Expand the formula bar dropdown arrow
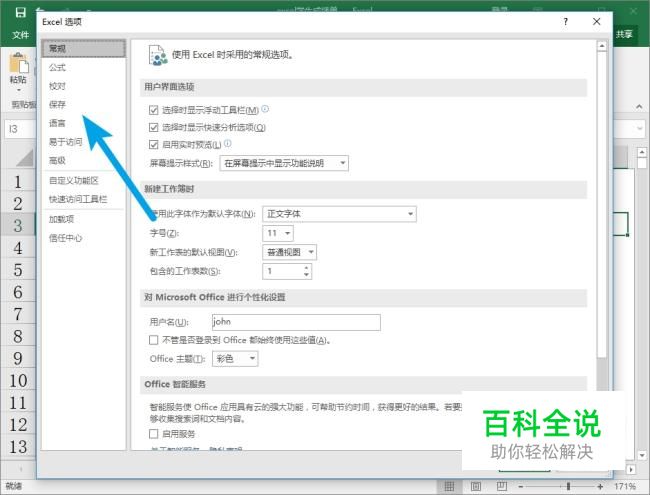 640,129
